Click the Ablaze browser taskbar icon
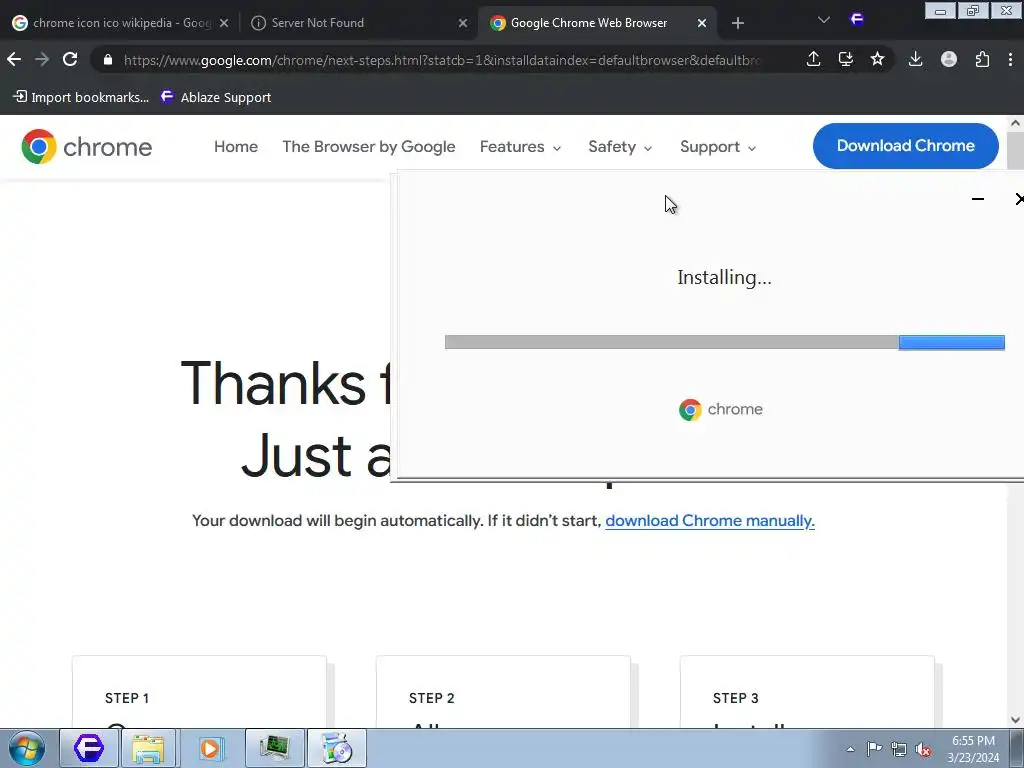Viewport: 1024px width, 768px height. coord(88,748)
